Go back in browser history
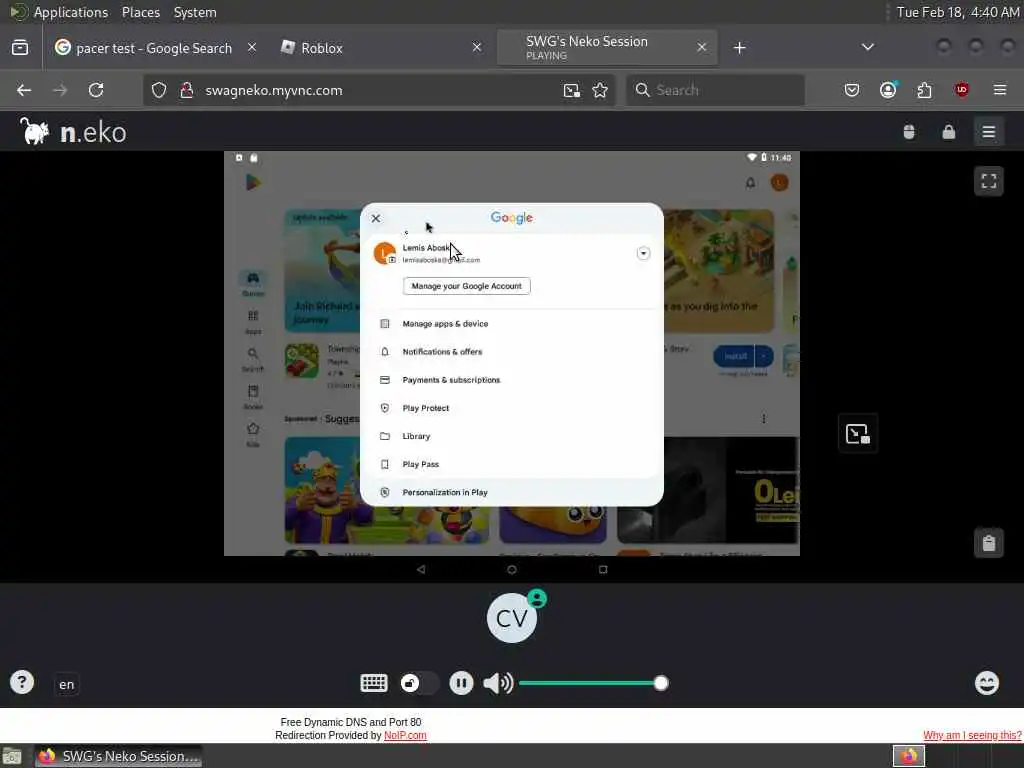Screen dimensions: 1024x768 pyautogui.click(x=24, y=90)
